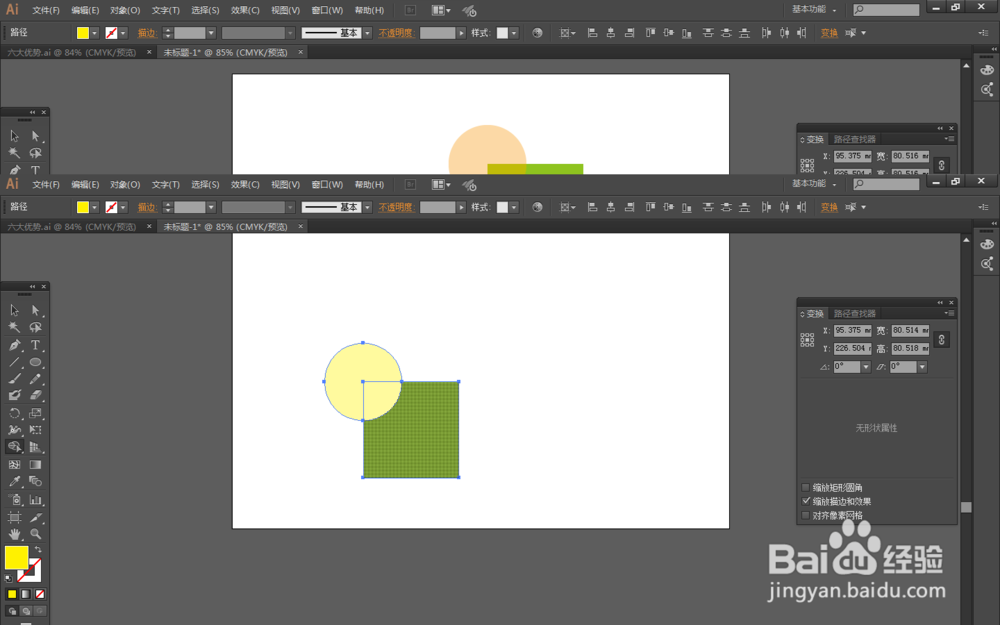Select the Free Transform tool
The image size is (1000, 625).
tap(36, 430)
